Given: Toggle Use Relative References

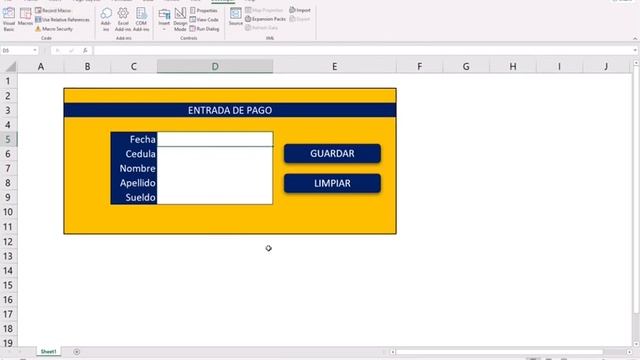Looking at the screenshot, I should (x=62, y=20).
